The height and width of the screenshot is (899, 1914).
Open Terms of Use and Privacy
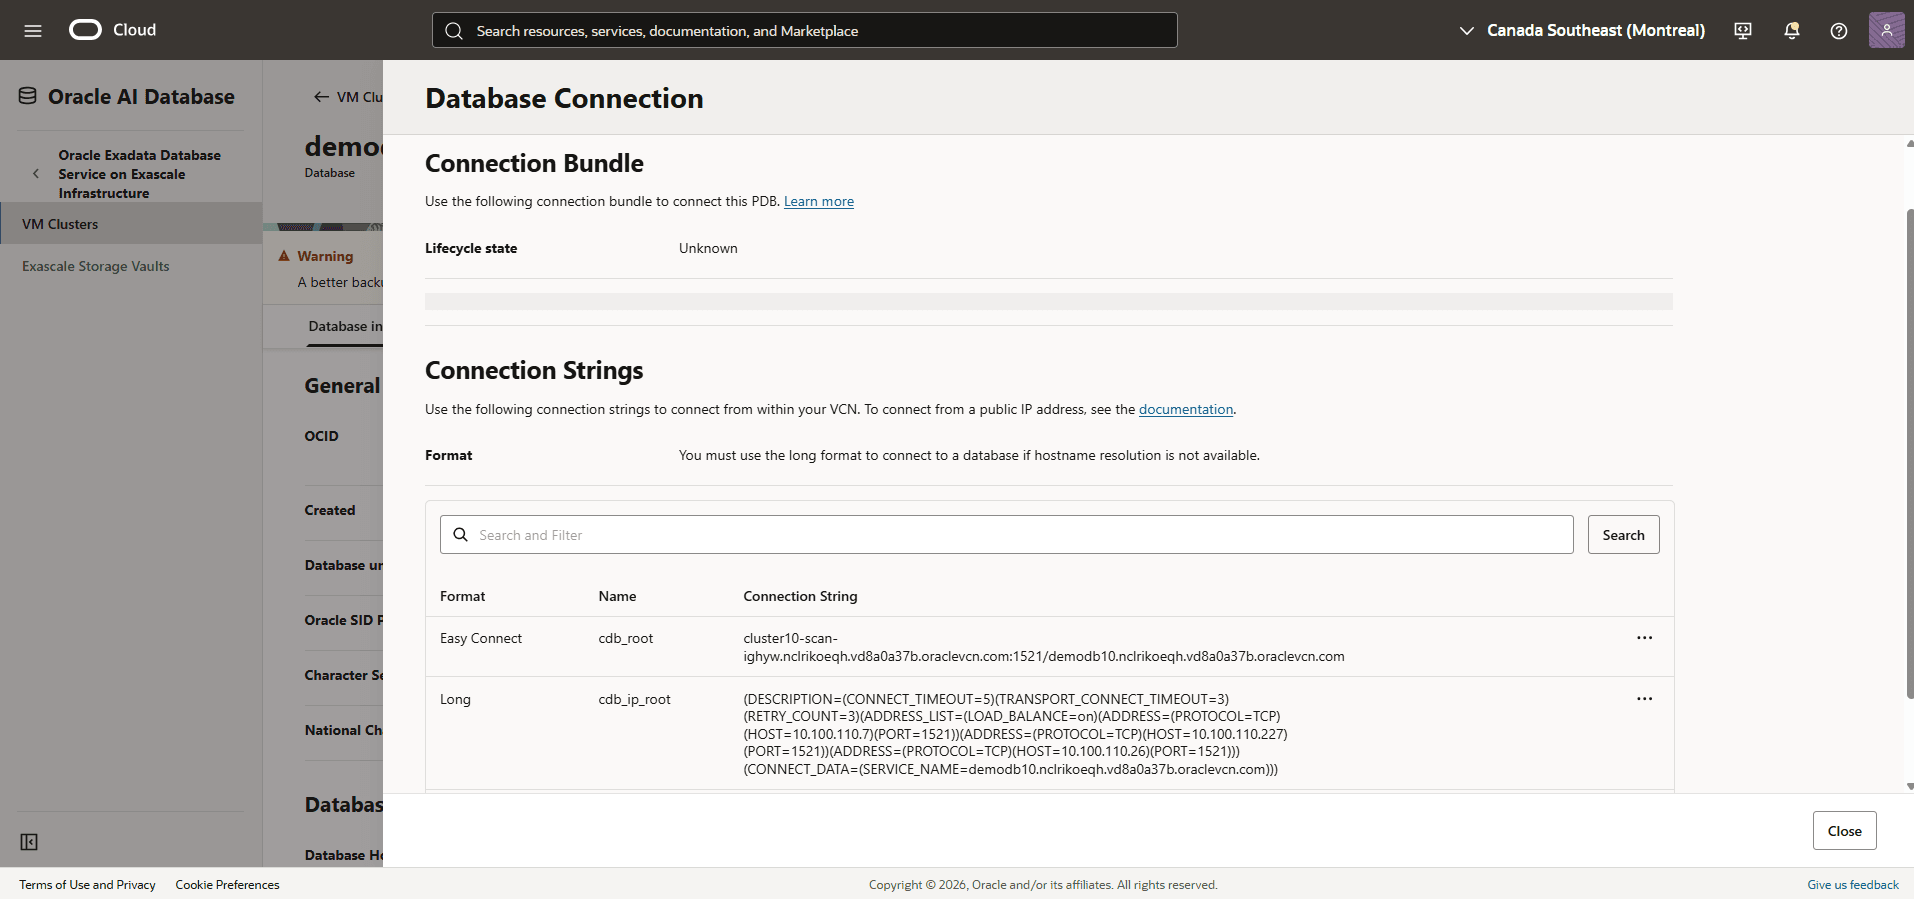(x=87, y=885)
